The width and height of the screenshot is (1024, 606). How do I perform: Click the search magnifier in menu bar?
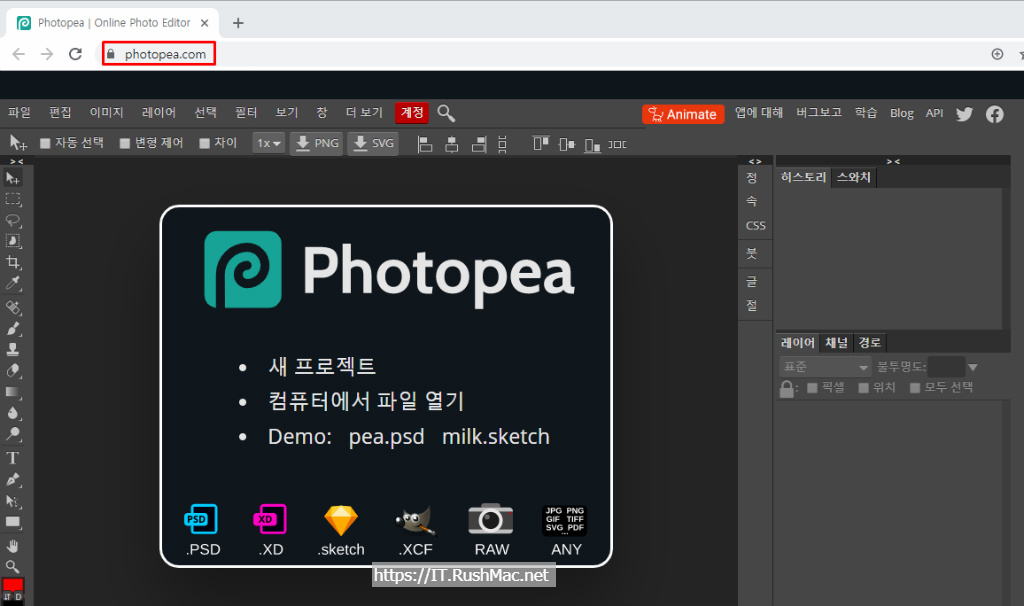pos(446,113)
